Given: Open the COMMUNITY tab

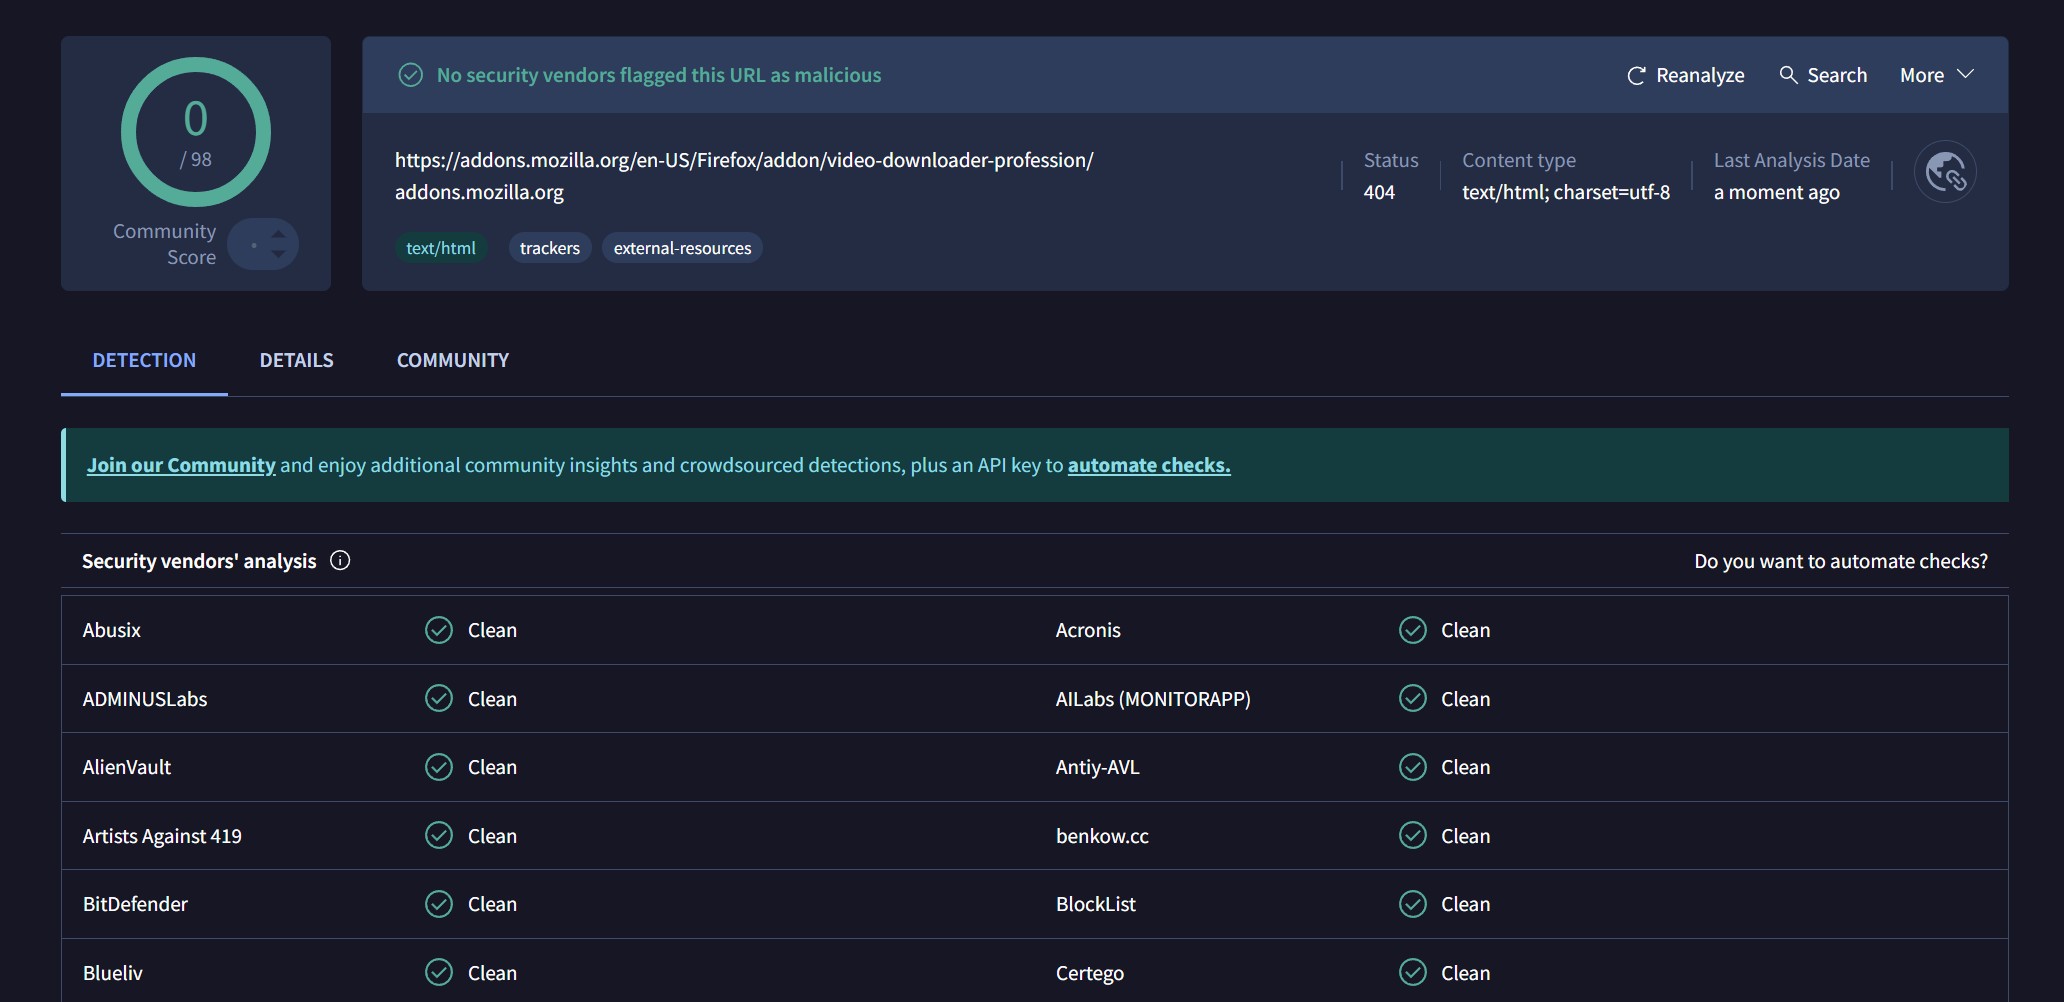Looking at the screenshot, I should click(x=452, y=360).
